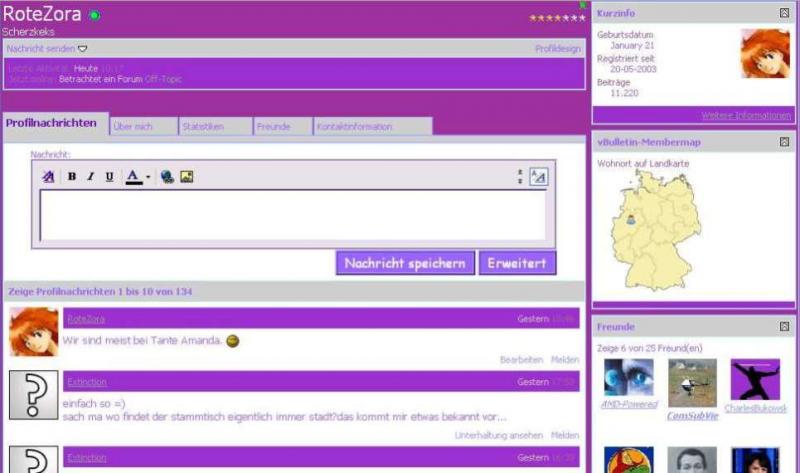Click into the Nachricht text area
The width and height of the screenshot is (800, 473).
point(292,213)
